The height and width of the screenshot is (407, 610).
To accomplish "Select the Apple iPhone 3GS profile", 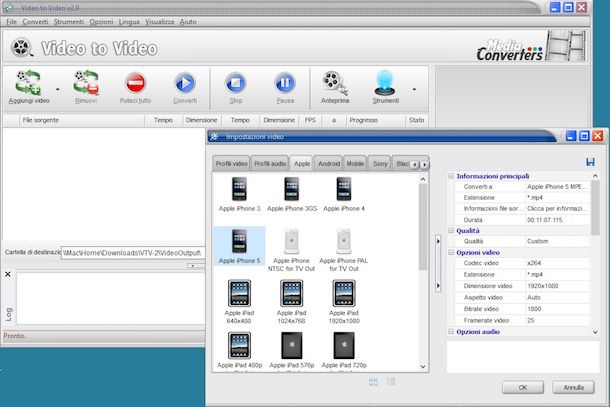I will click(292, 195).
